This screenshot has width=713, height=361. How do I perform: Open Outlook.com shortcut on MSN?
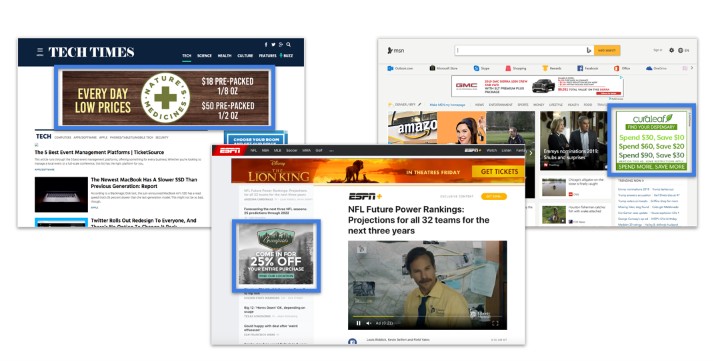[x=400, y=68]
